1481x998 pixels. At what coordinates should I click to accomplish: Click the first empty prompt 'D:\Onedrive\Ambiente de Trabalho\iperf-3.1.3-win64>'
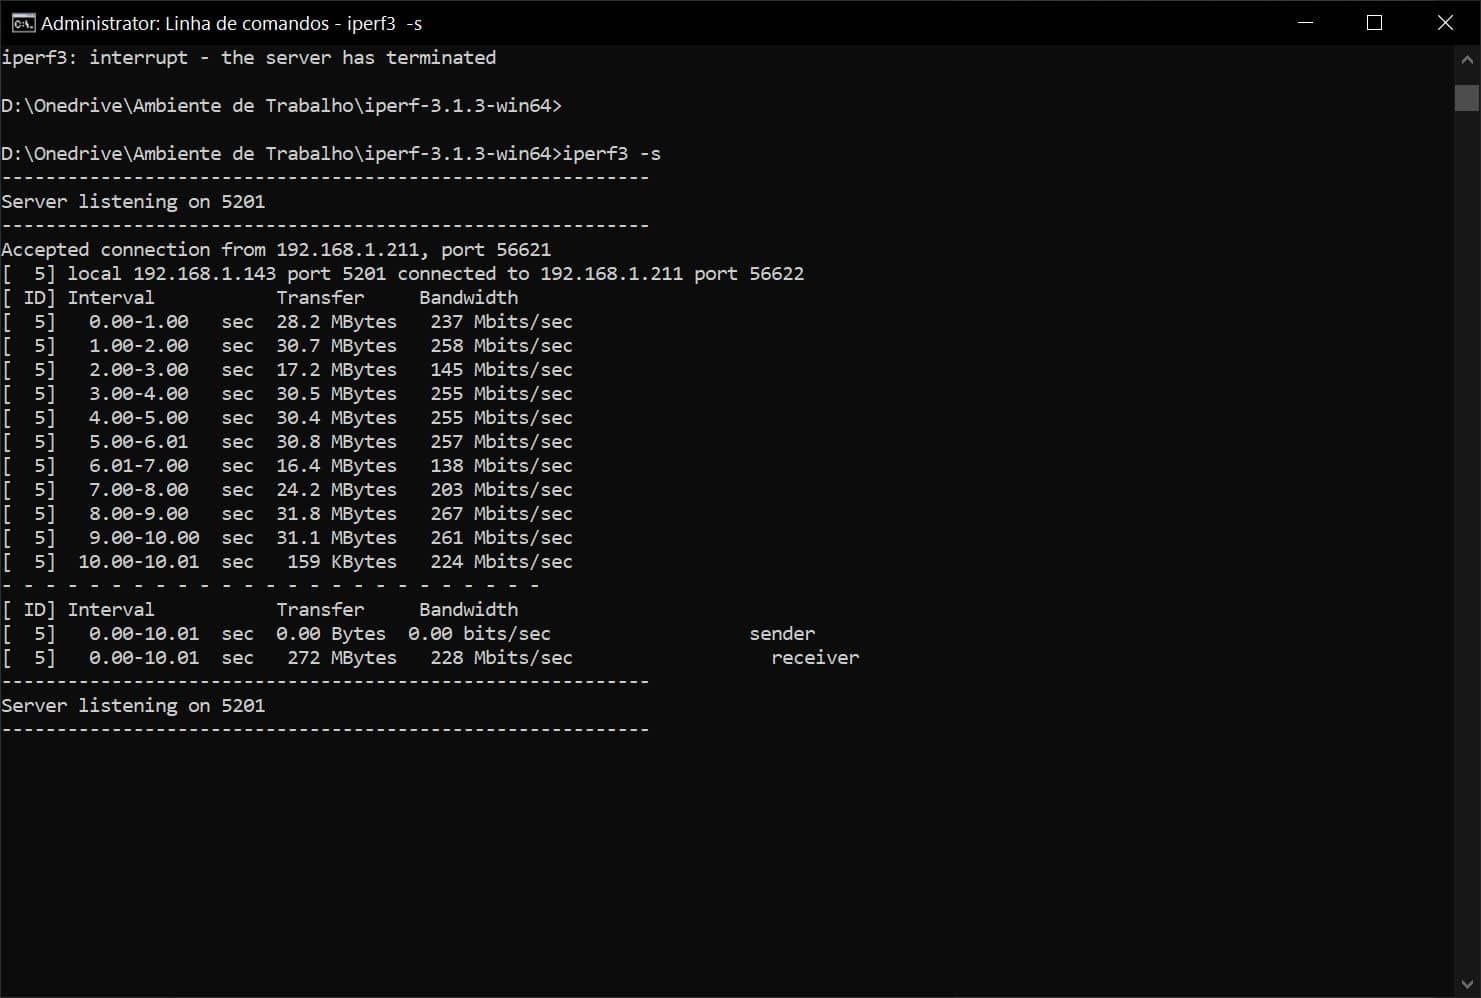[281, 106]
